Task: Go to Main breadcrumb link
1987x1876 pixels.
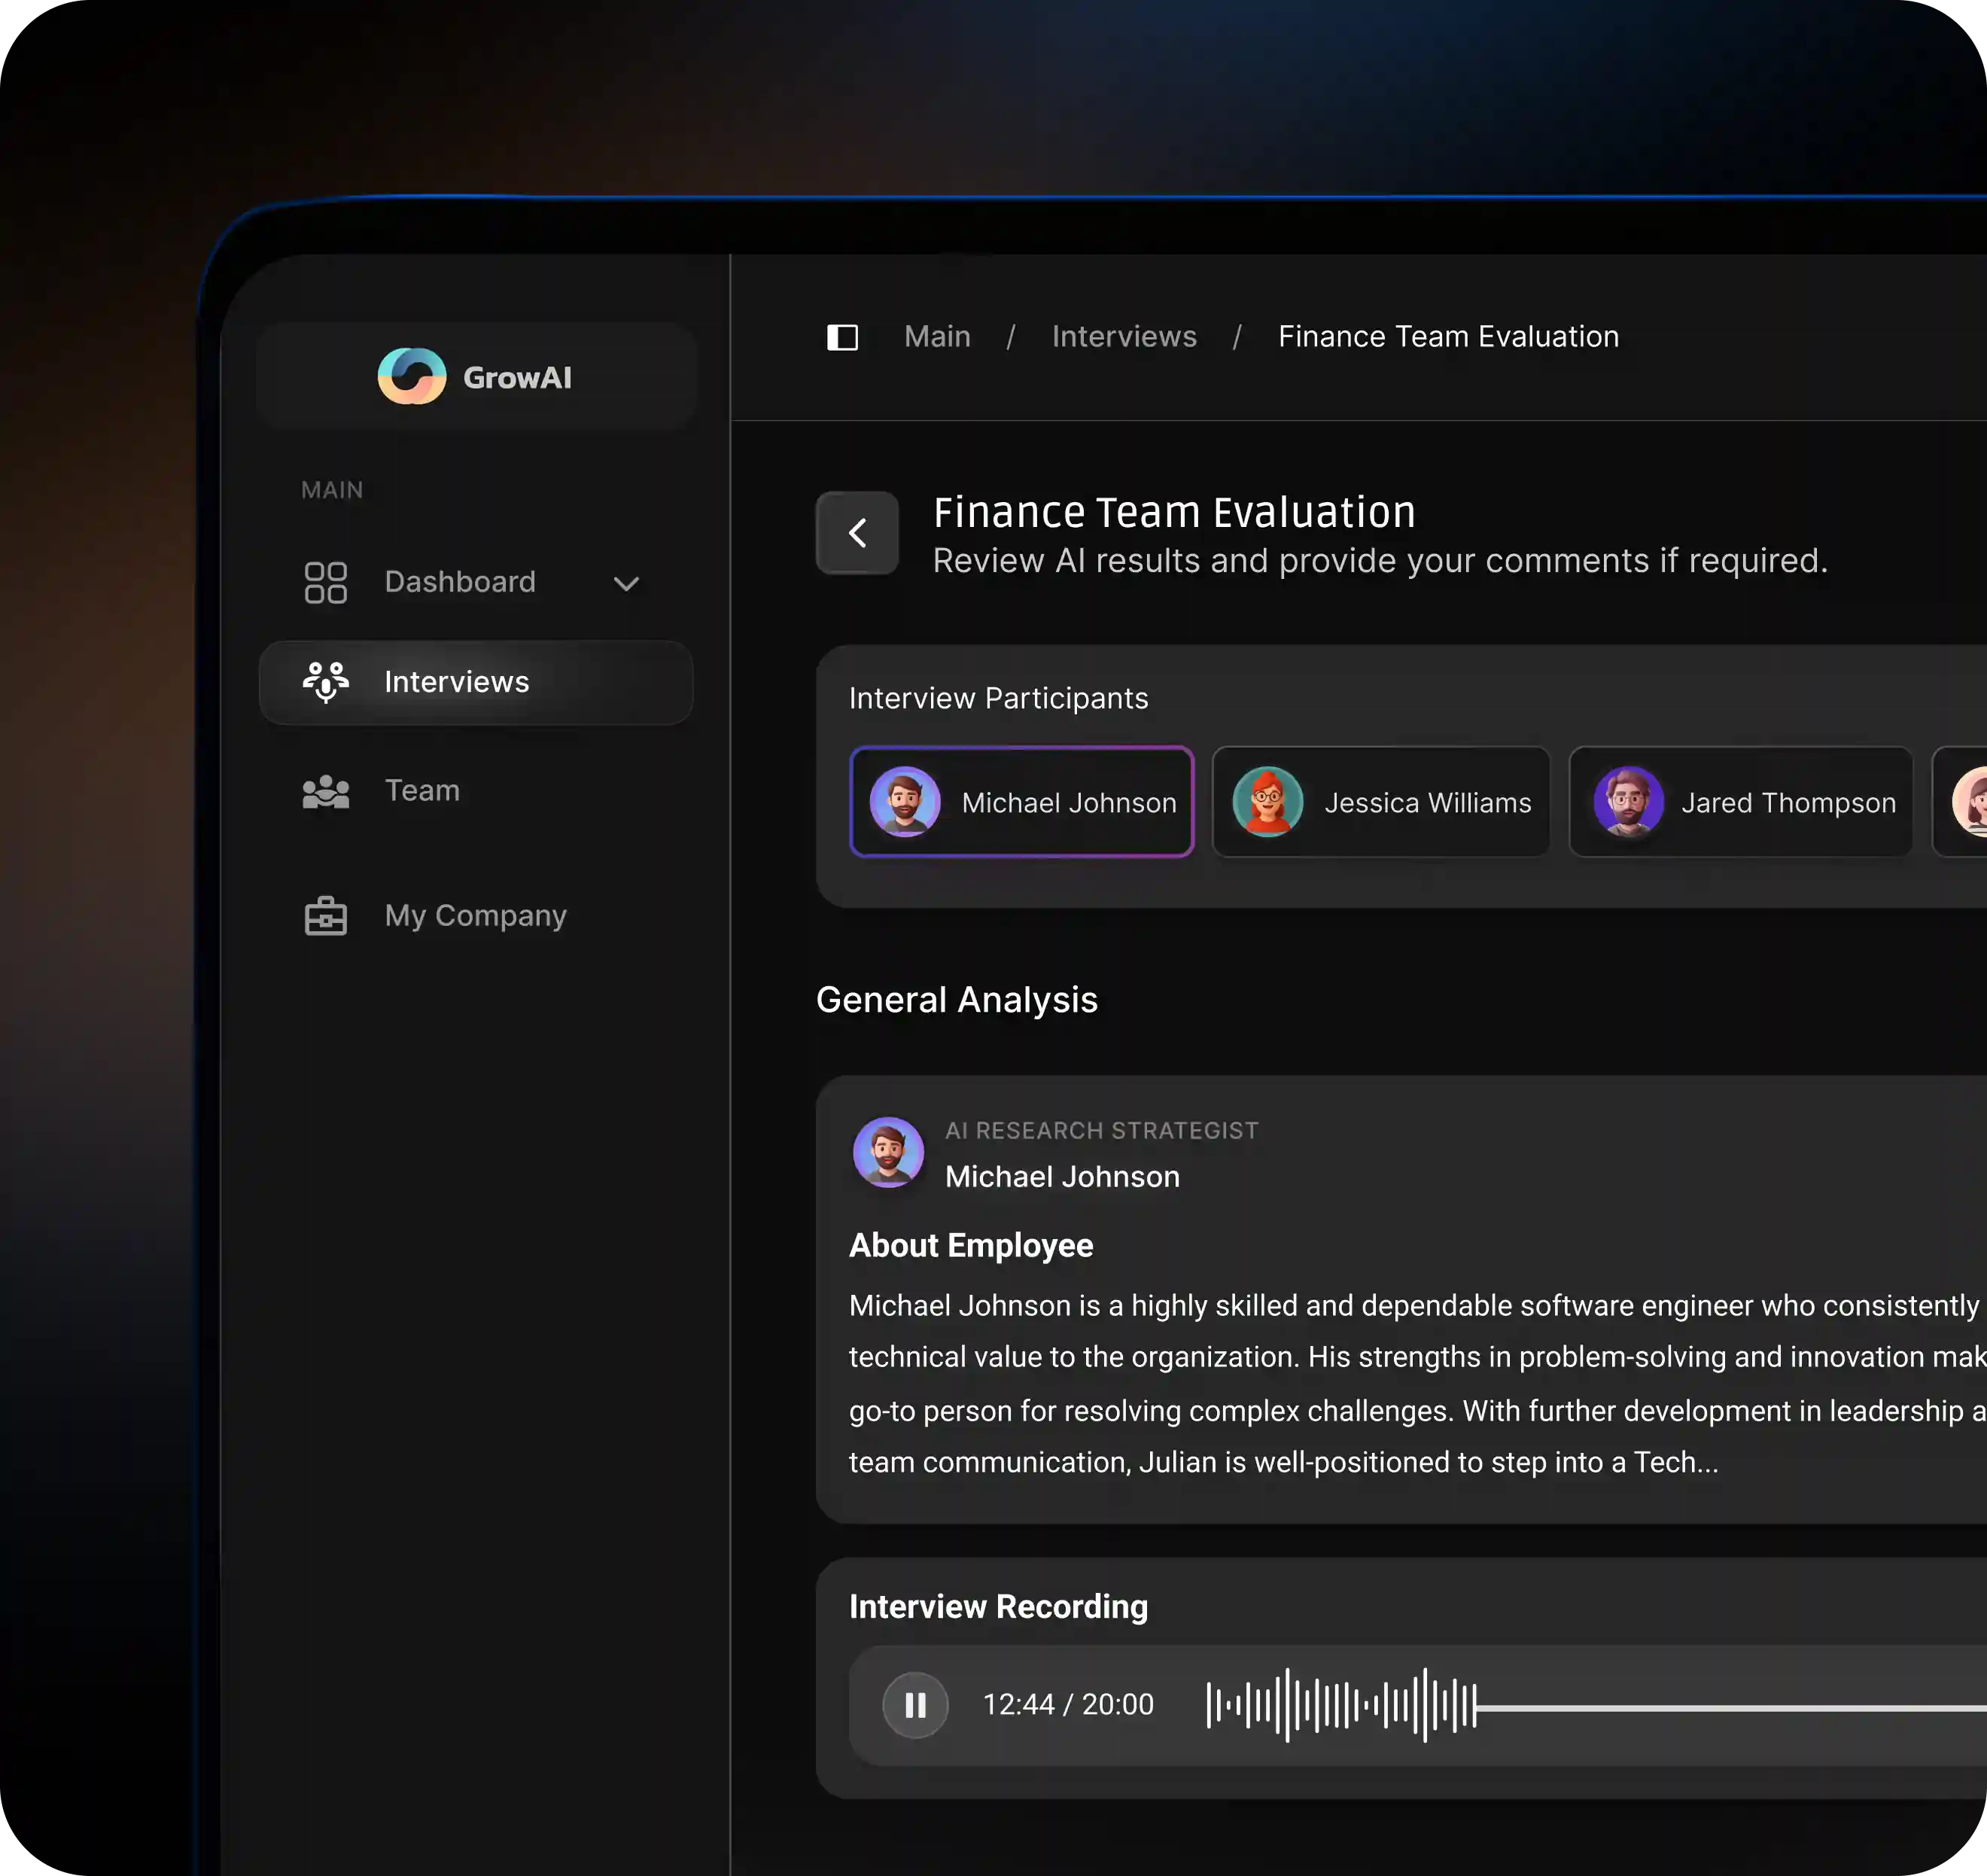Action: tap(937, 337)
